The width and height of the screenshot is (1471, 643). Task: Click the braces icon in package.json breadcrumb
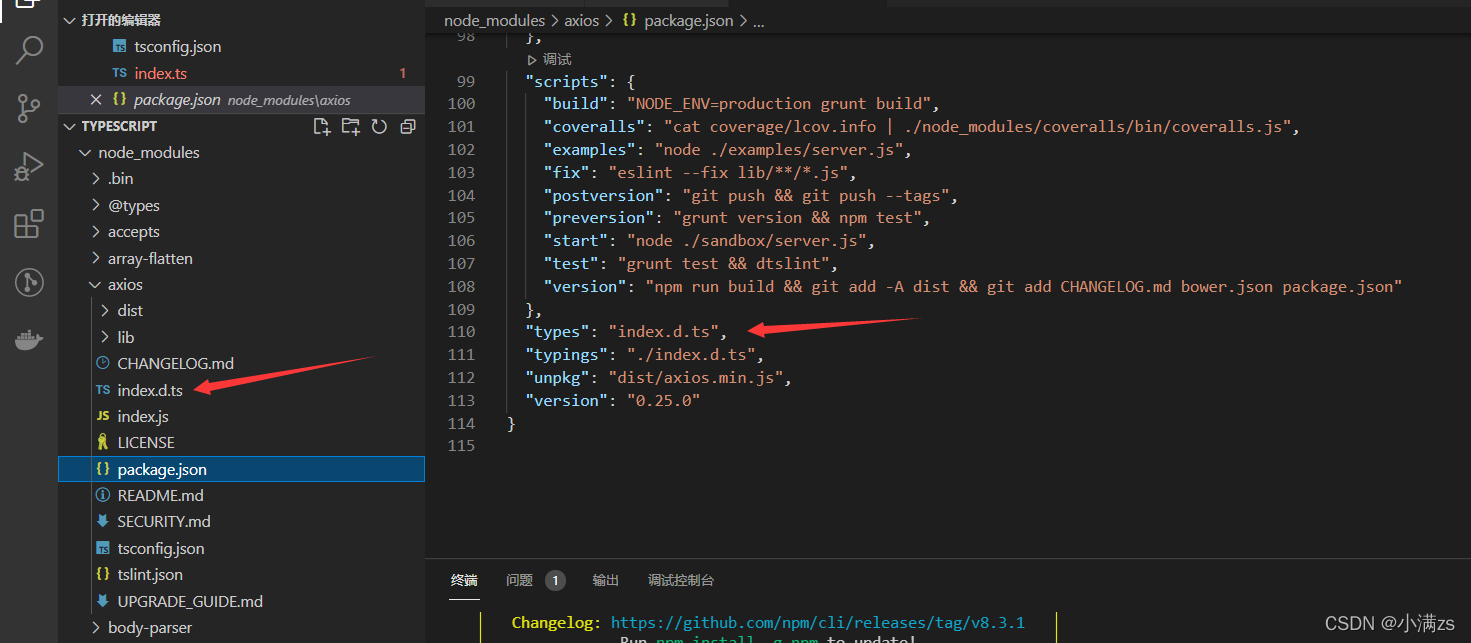pos(629,20)
